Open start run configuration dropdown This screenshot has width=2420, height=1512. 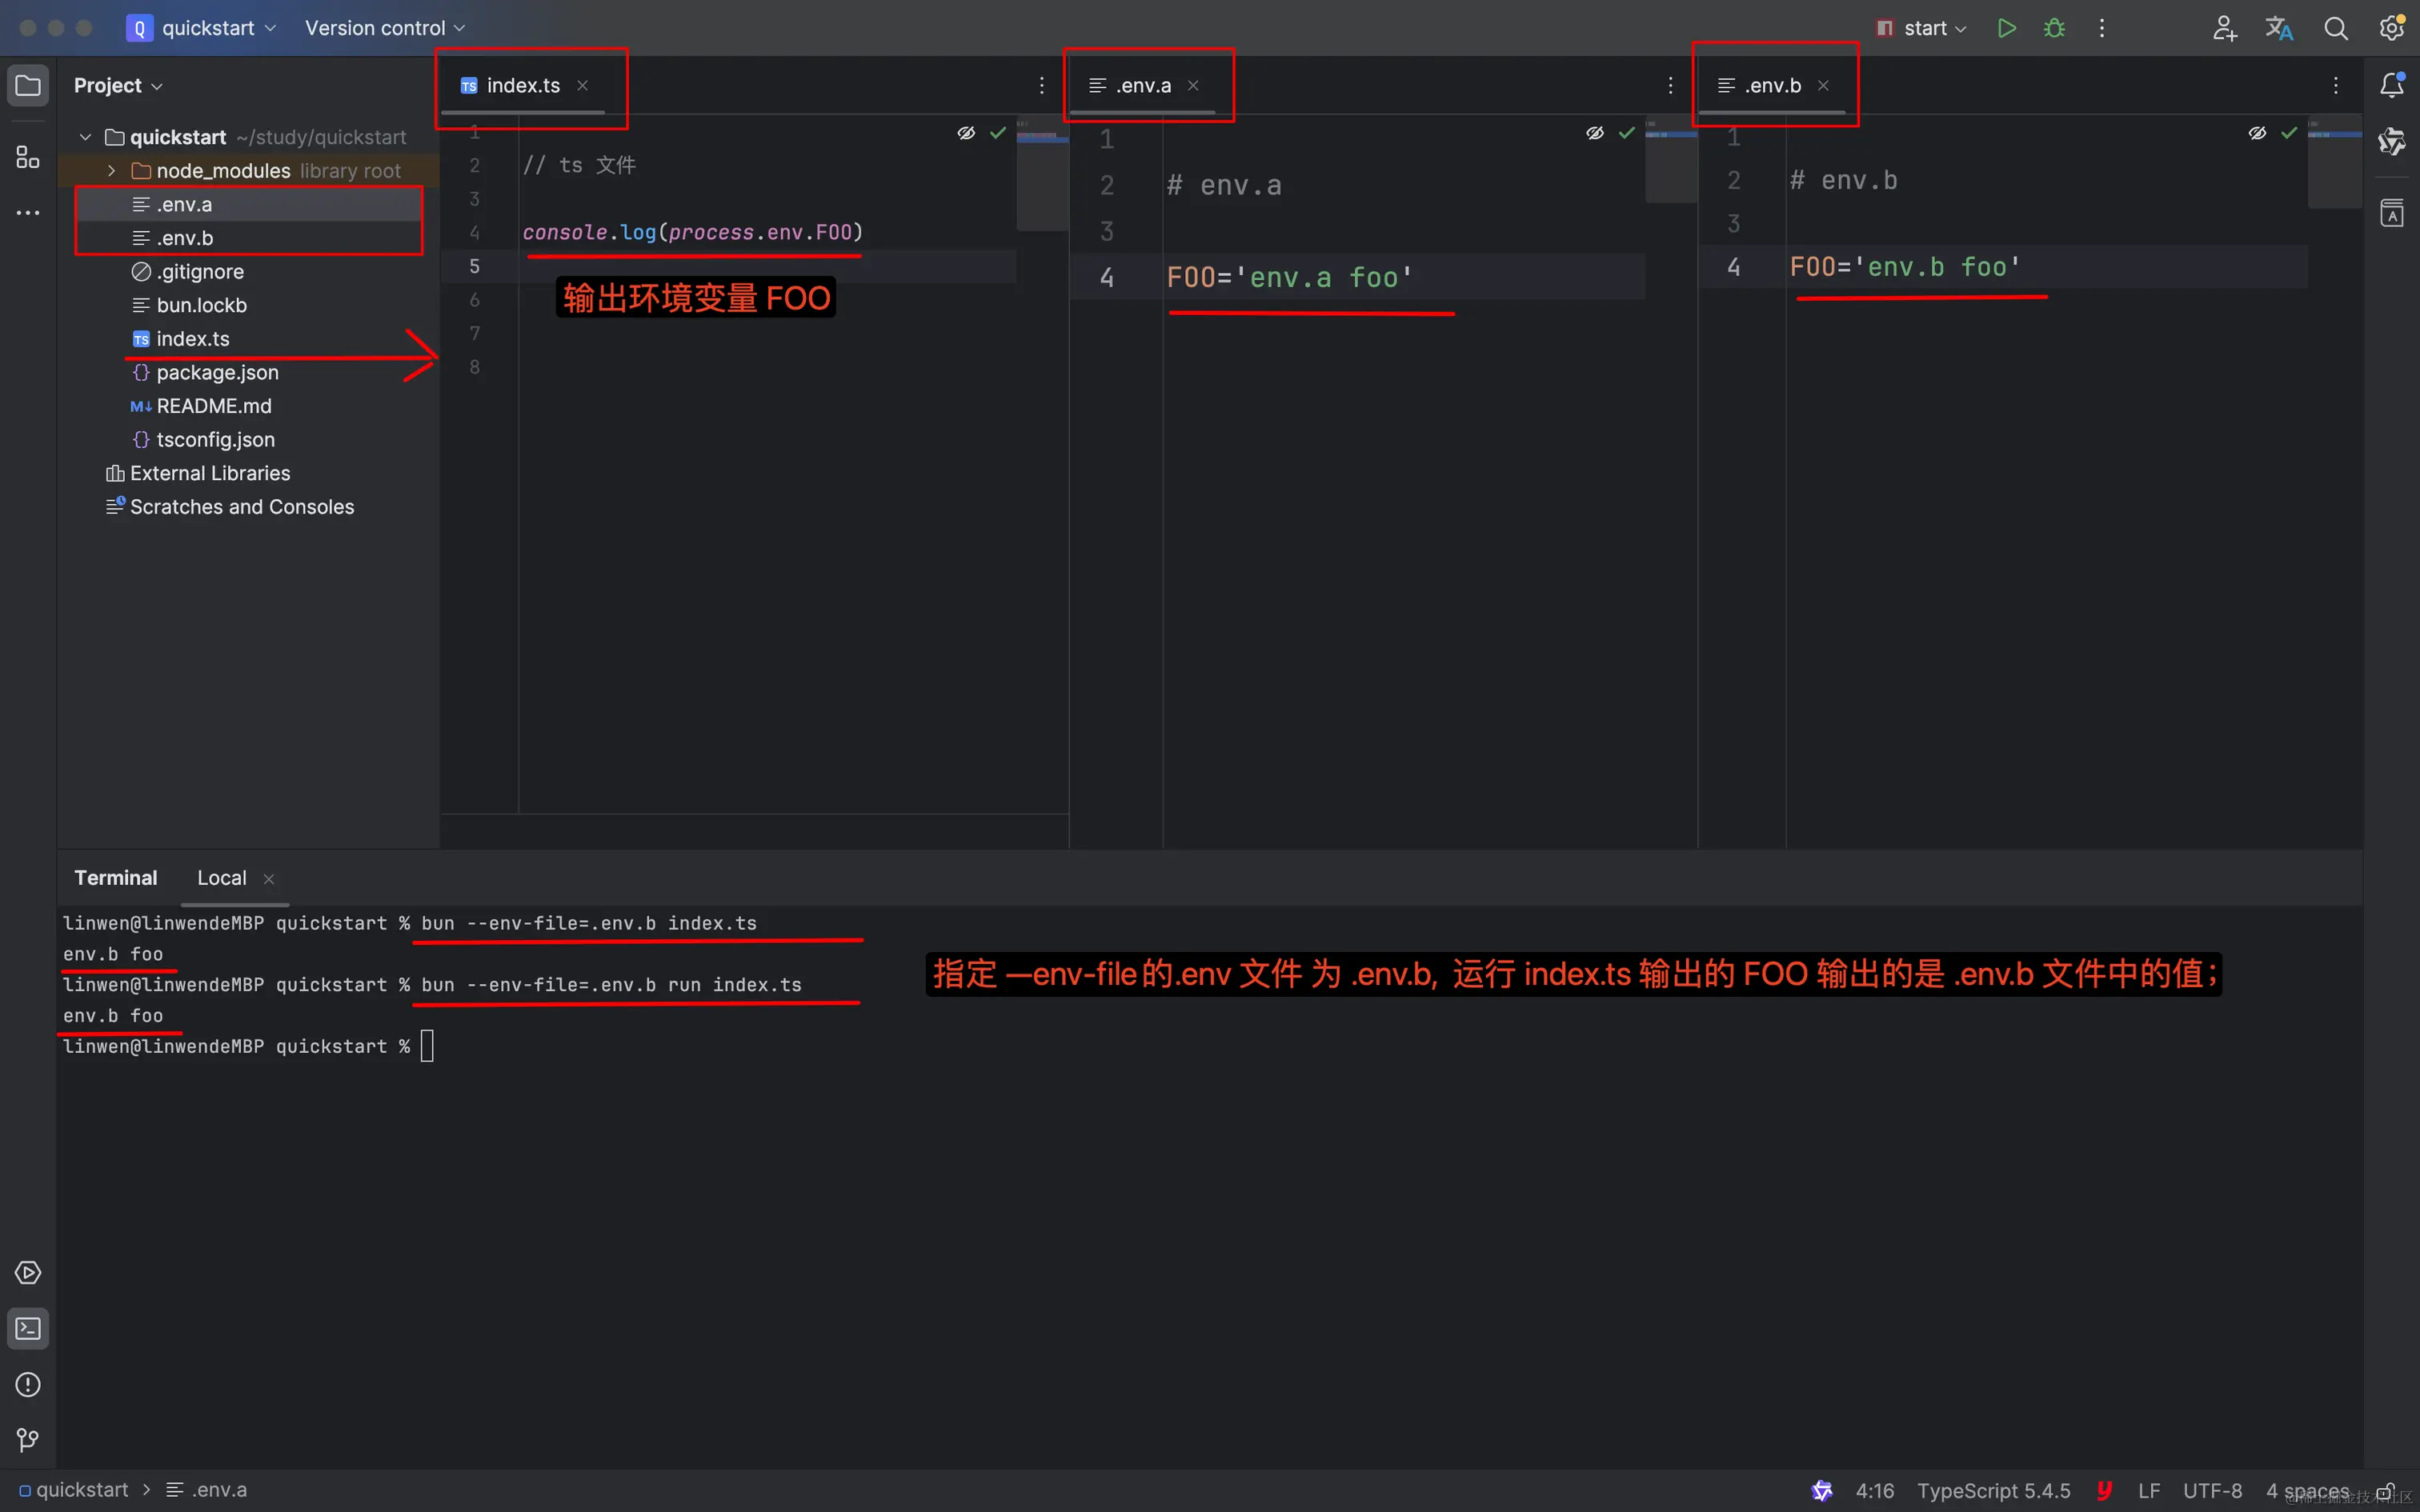click(1922, 28)
